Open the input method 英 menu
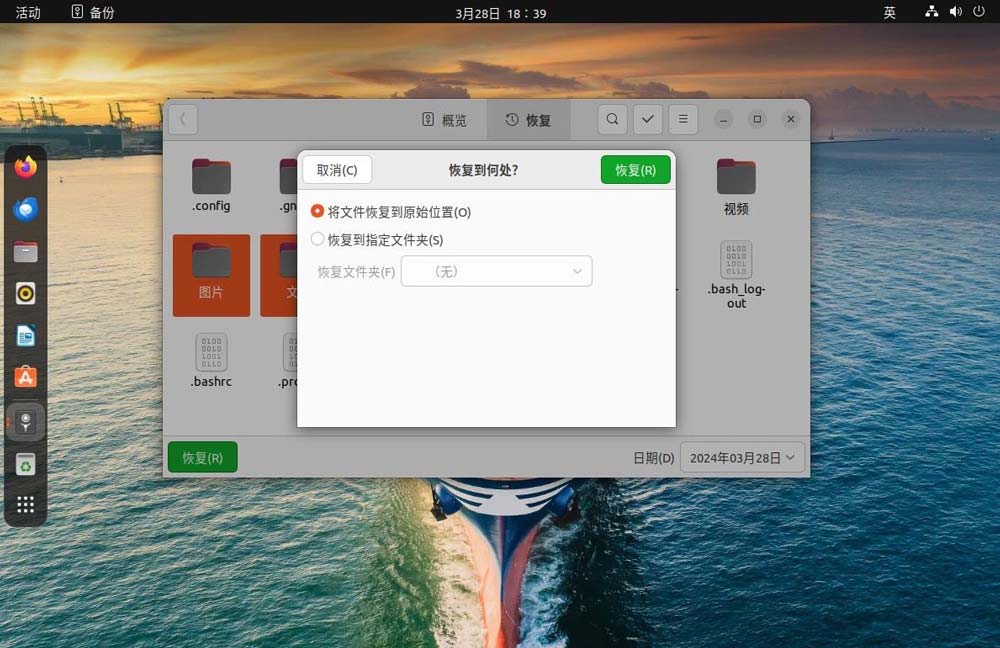1000x648 pixels. pos(889,12)
